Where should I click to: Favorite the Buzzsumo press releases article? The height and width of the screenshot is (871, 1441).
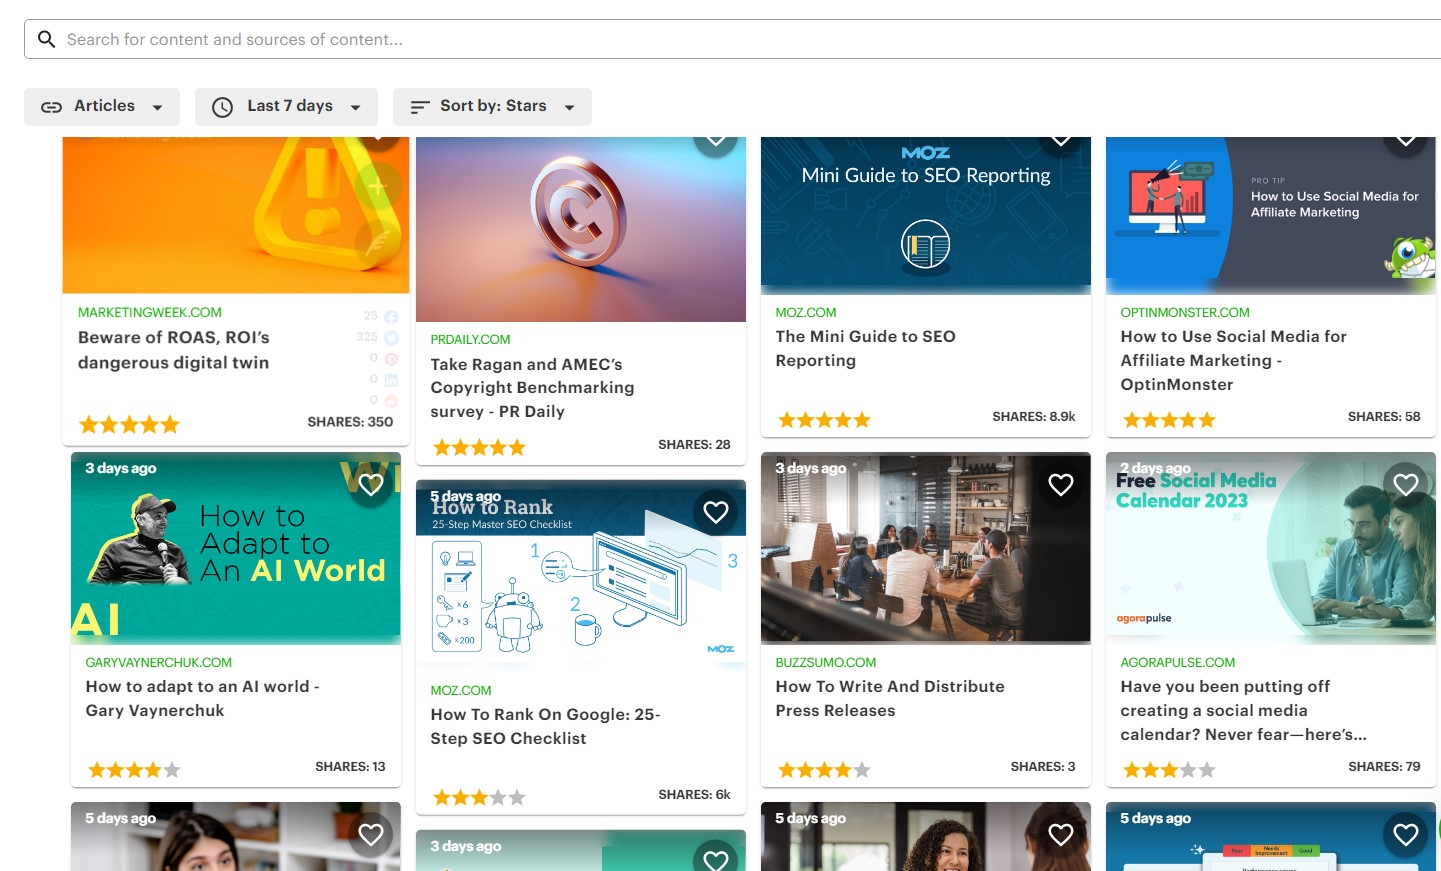coord(1061,485)
